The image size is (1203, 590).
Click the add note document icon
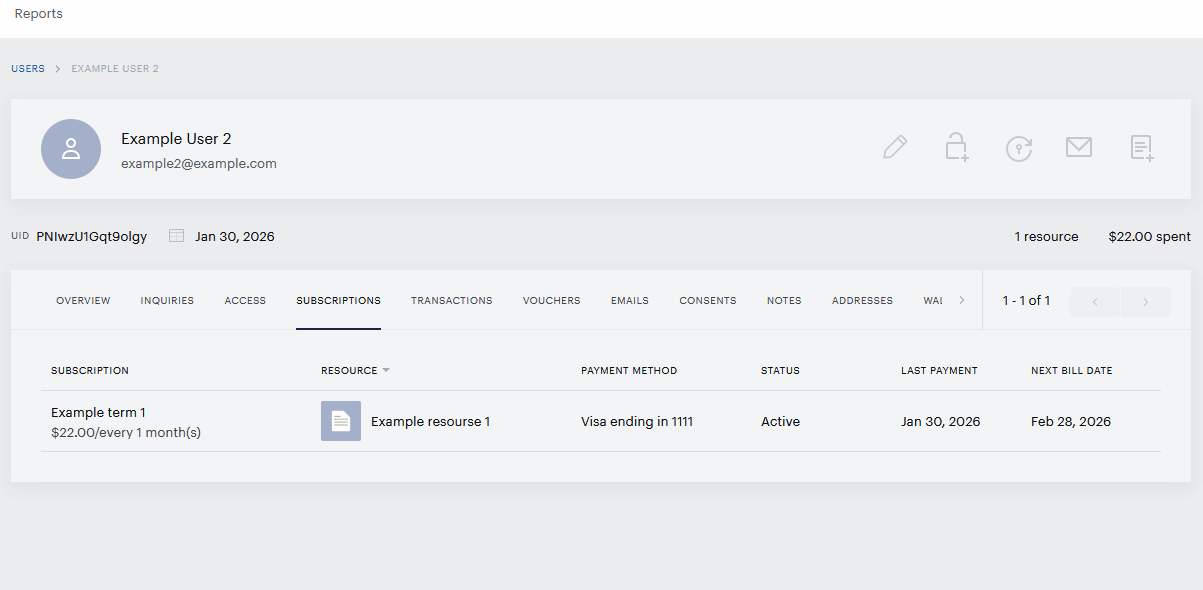coord(1142,148)
